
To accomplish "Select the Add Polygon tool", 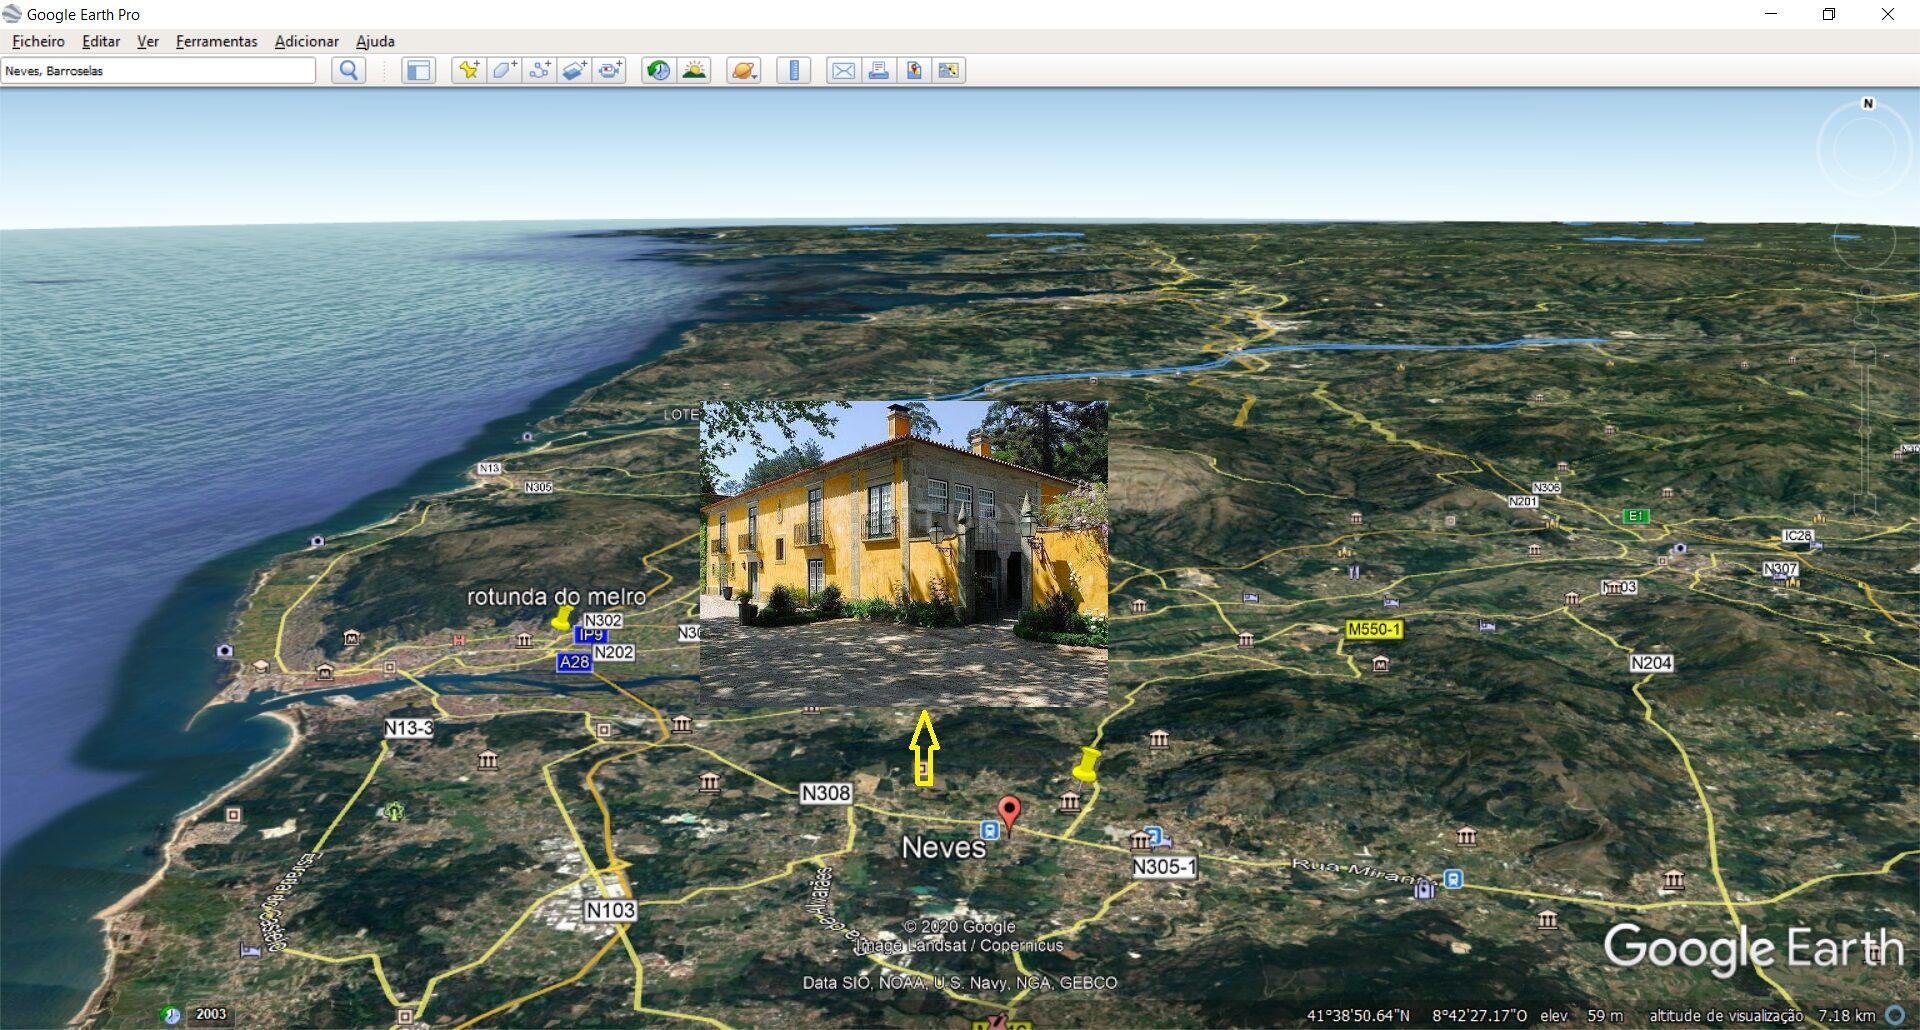I will [x=504, y=70].
